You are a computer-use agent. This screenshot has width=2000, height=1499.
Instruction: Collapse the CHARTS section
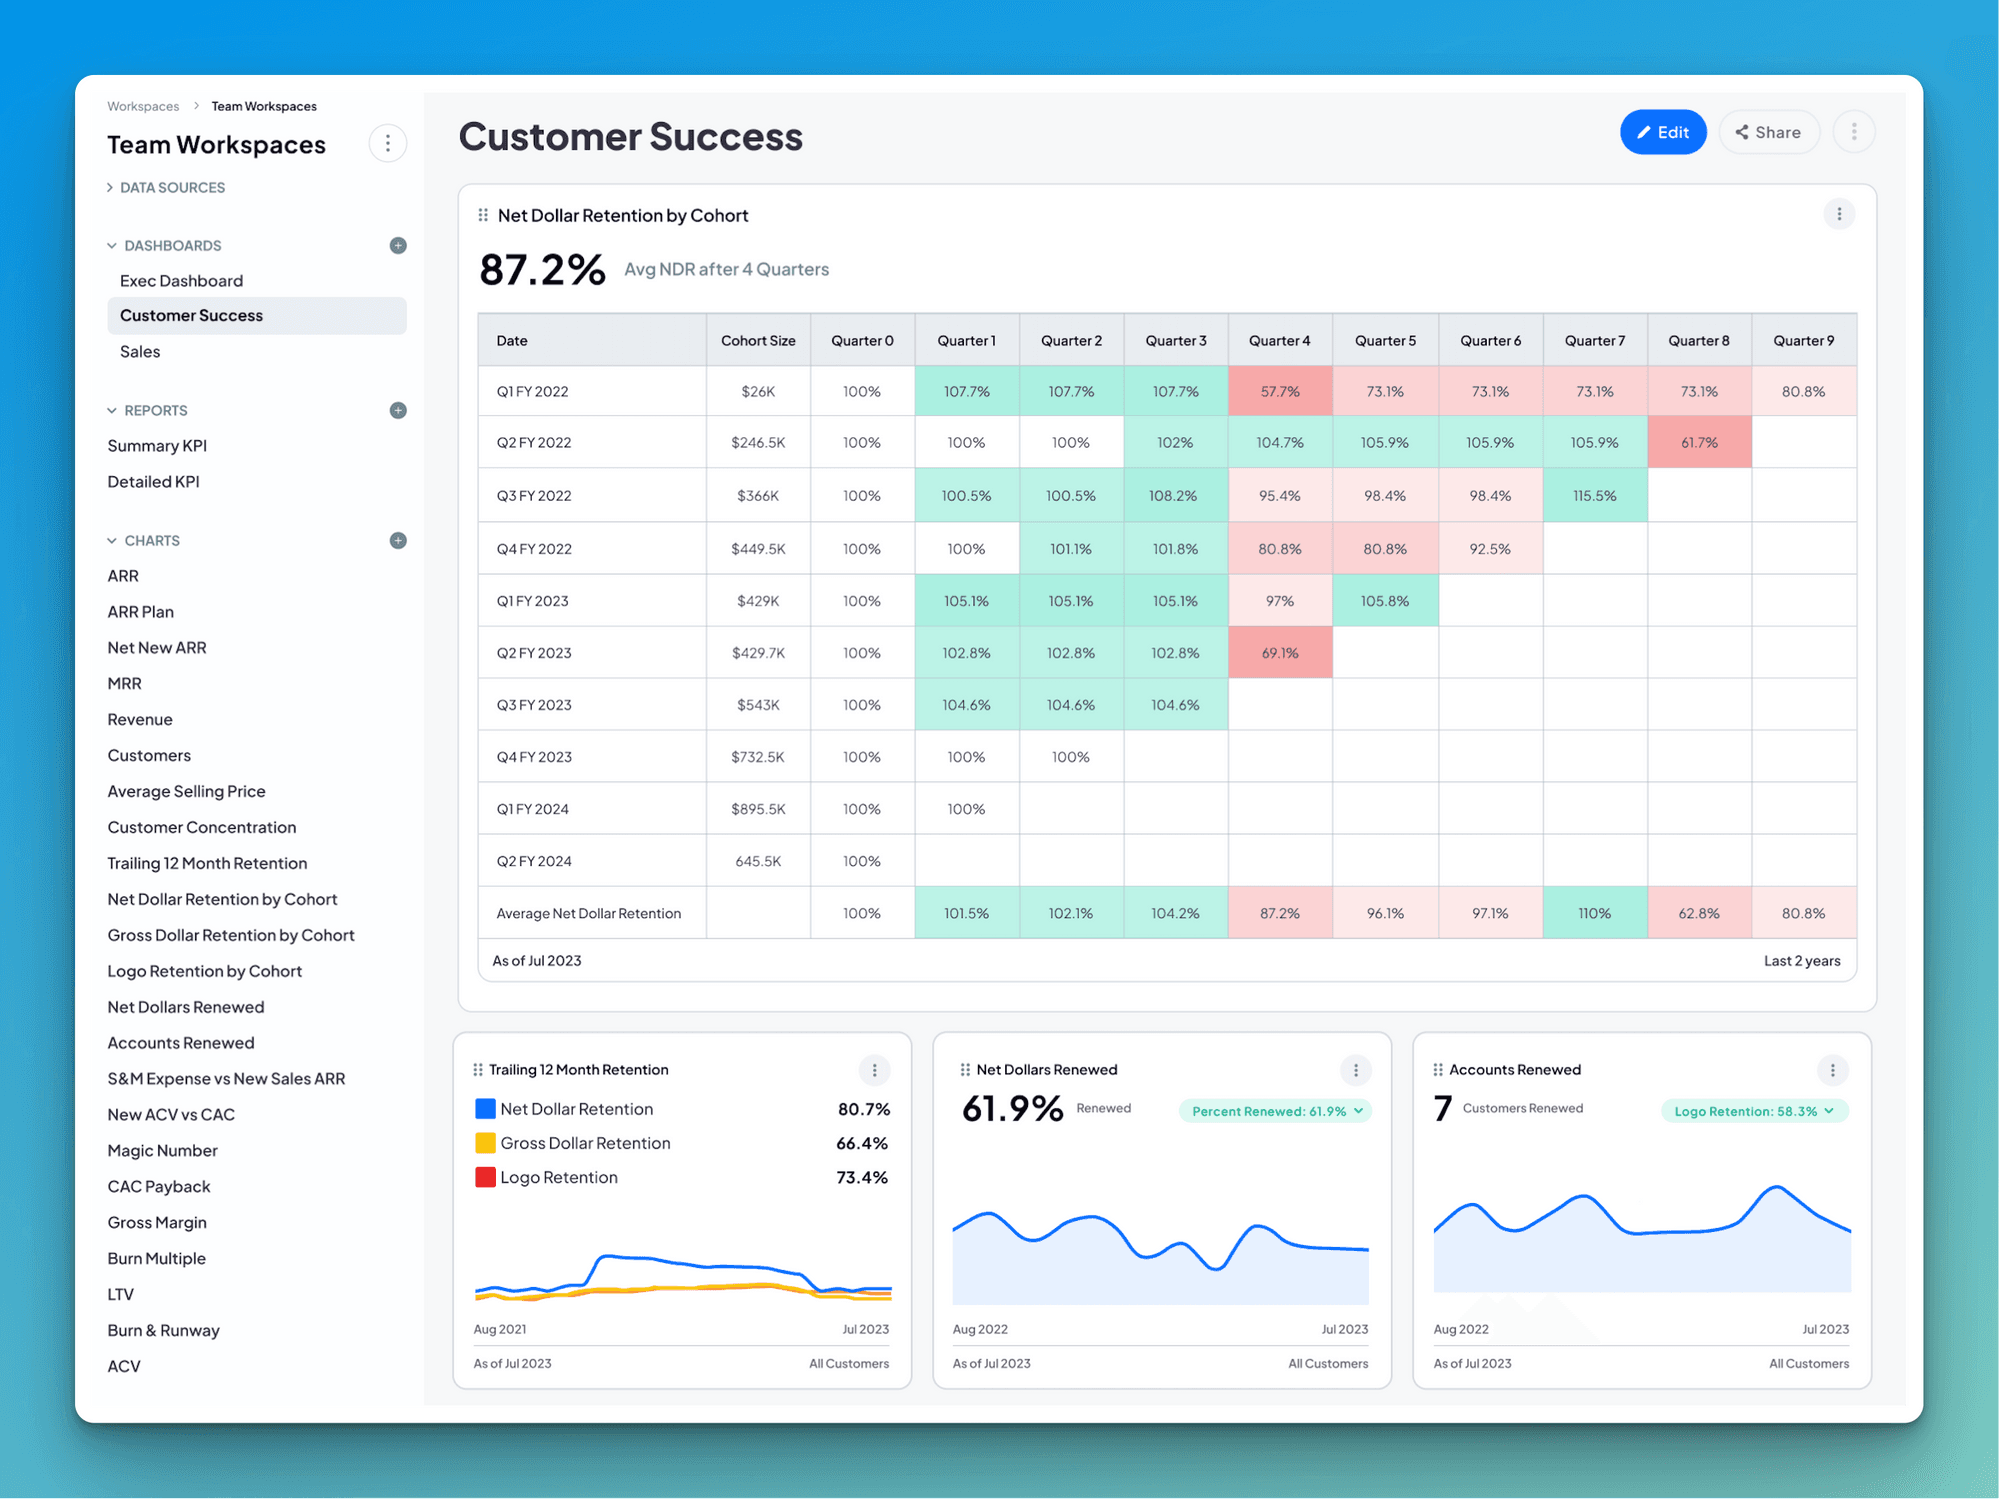point(111,540)
